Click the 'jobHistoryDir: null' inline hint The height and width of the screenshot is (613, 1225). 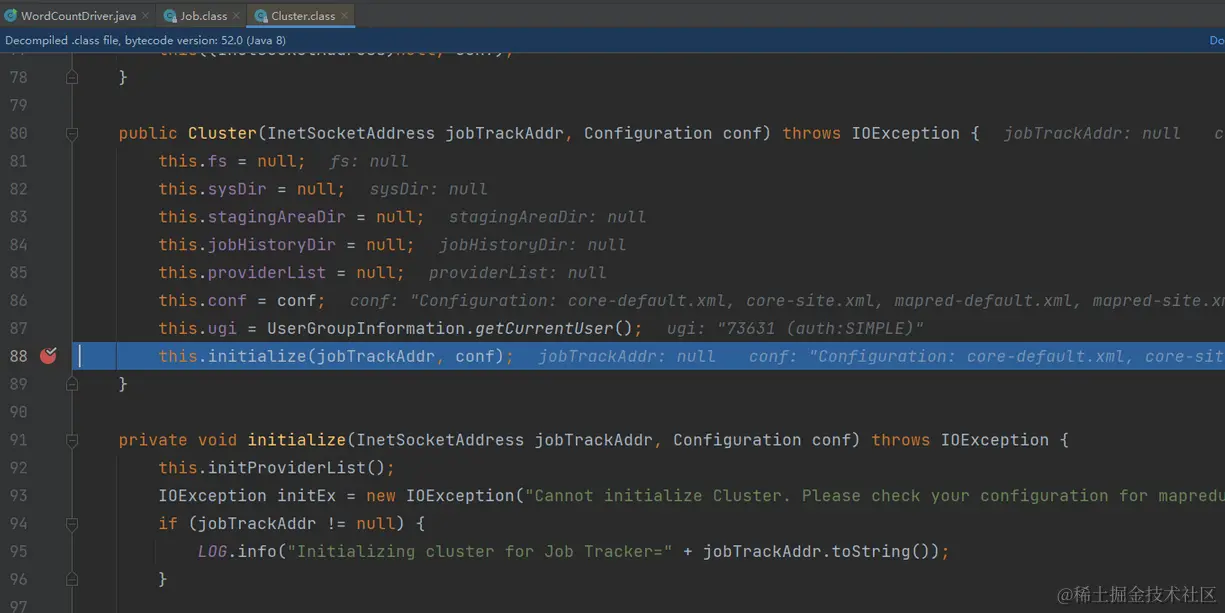[533, 245]
